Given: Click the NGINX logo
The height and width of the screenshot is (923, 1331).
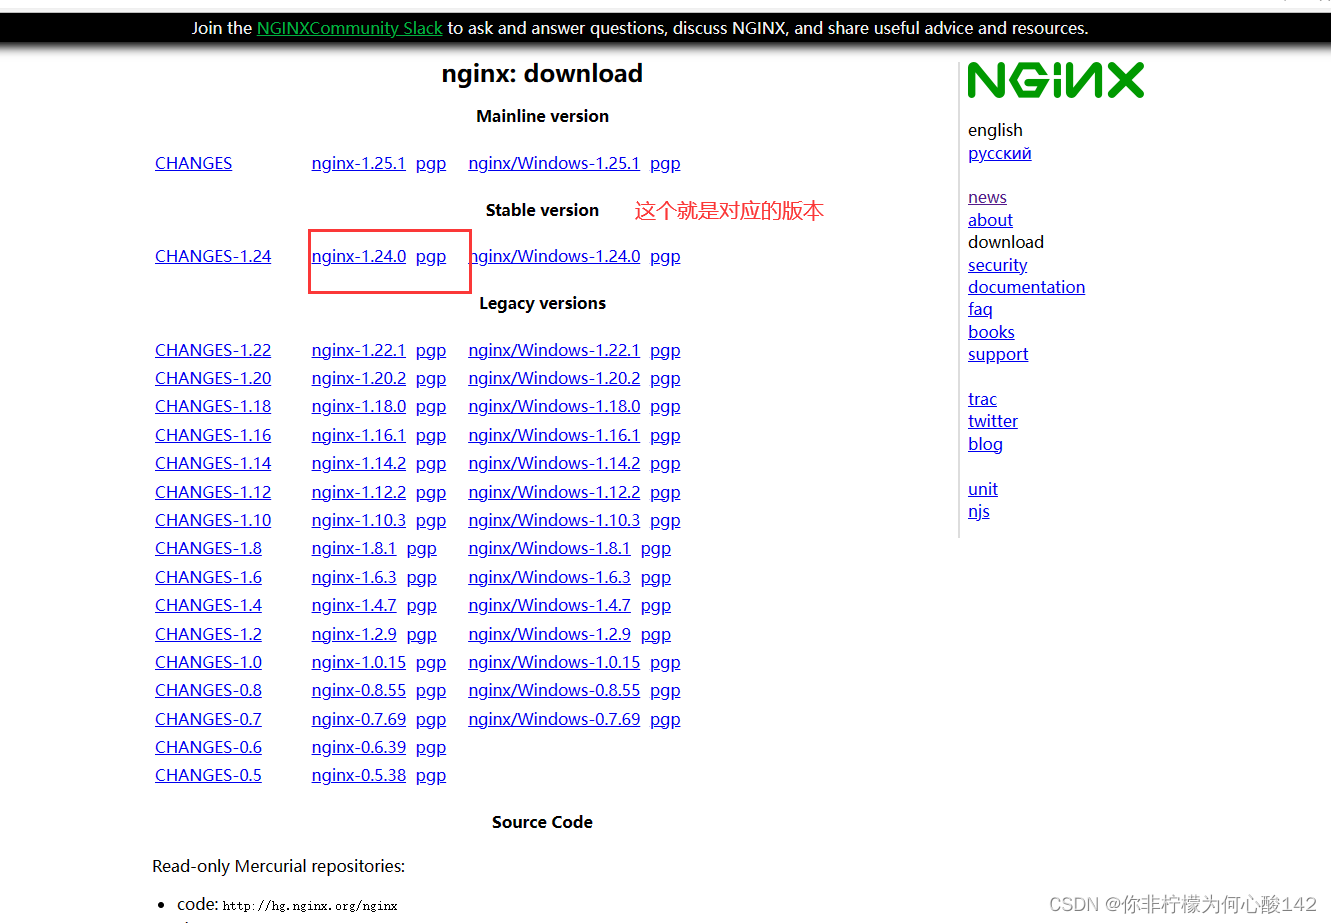Looking at the screenshot, I should 1056,80.
